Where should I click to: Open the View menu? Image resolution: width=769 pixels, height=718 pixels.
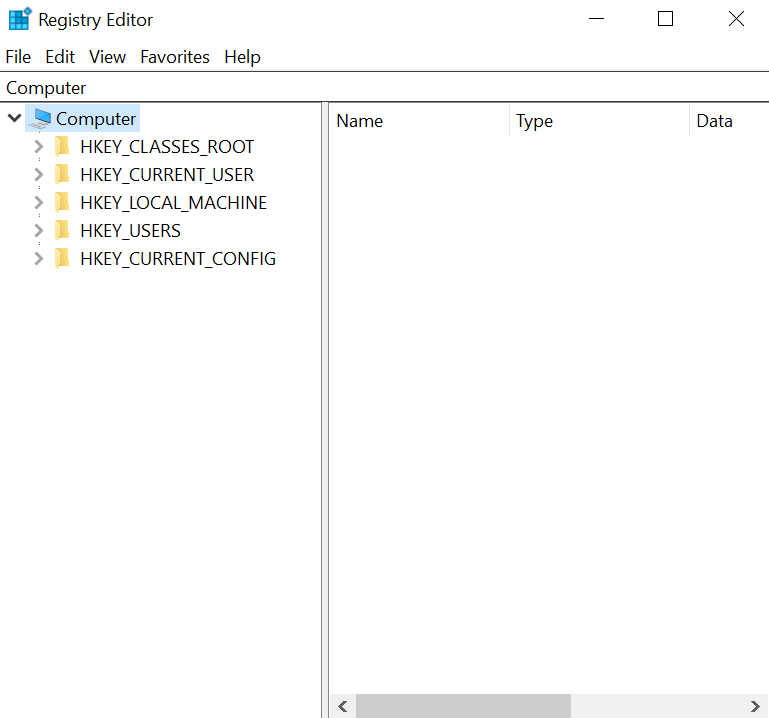tap(107, 57)
